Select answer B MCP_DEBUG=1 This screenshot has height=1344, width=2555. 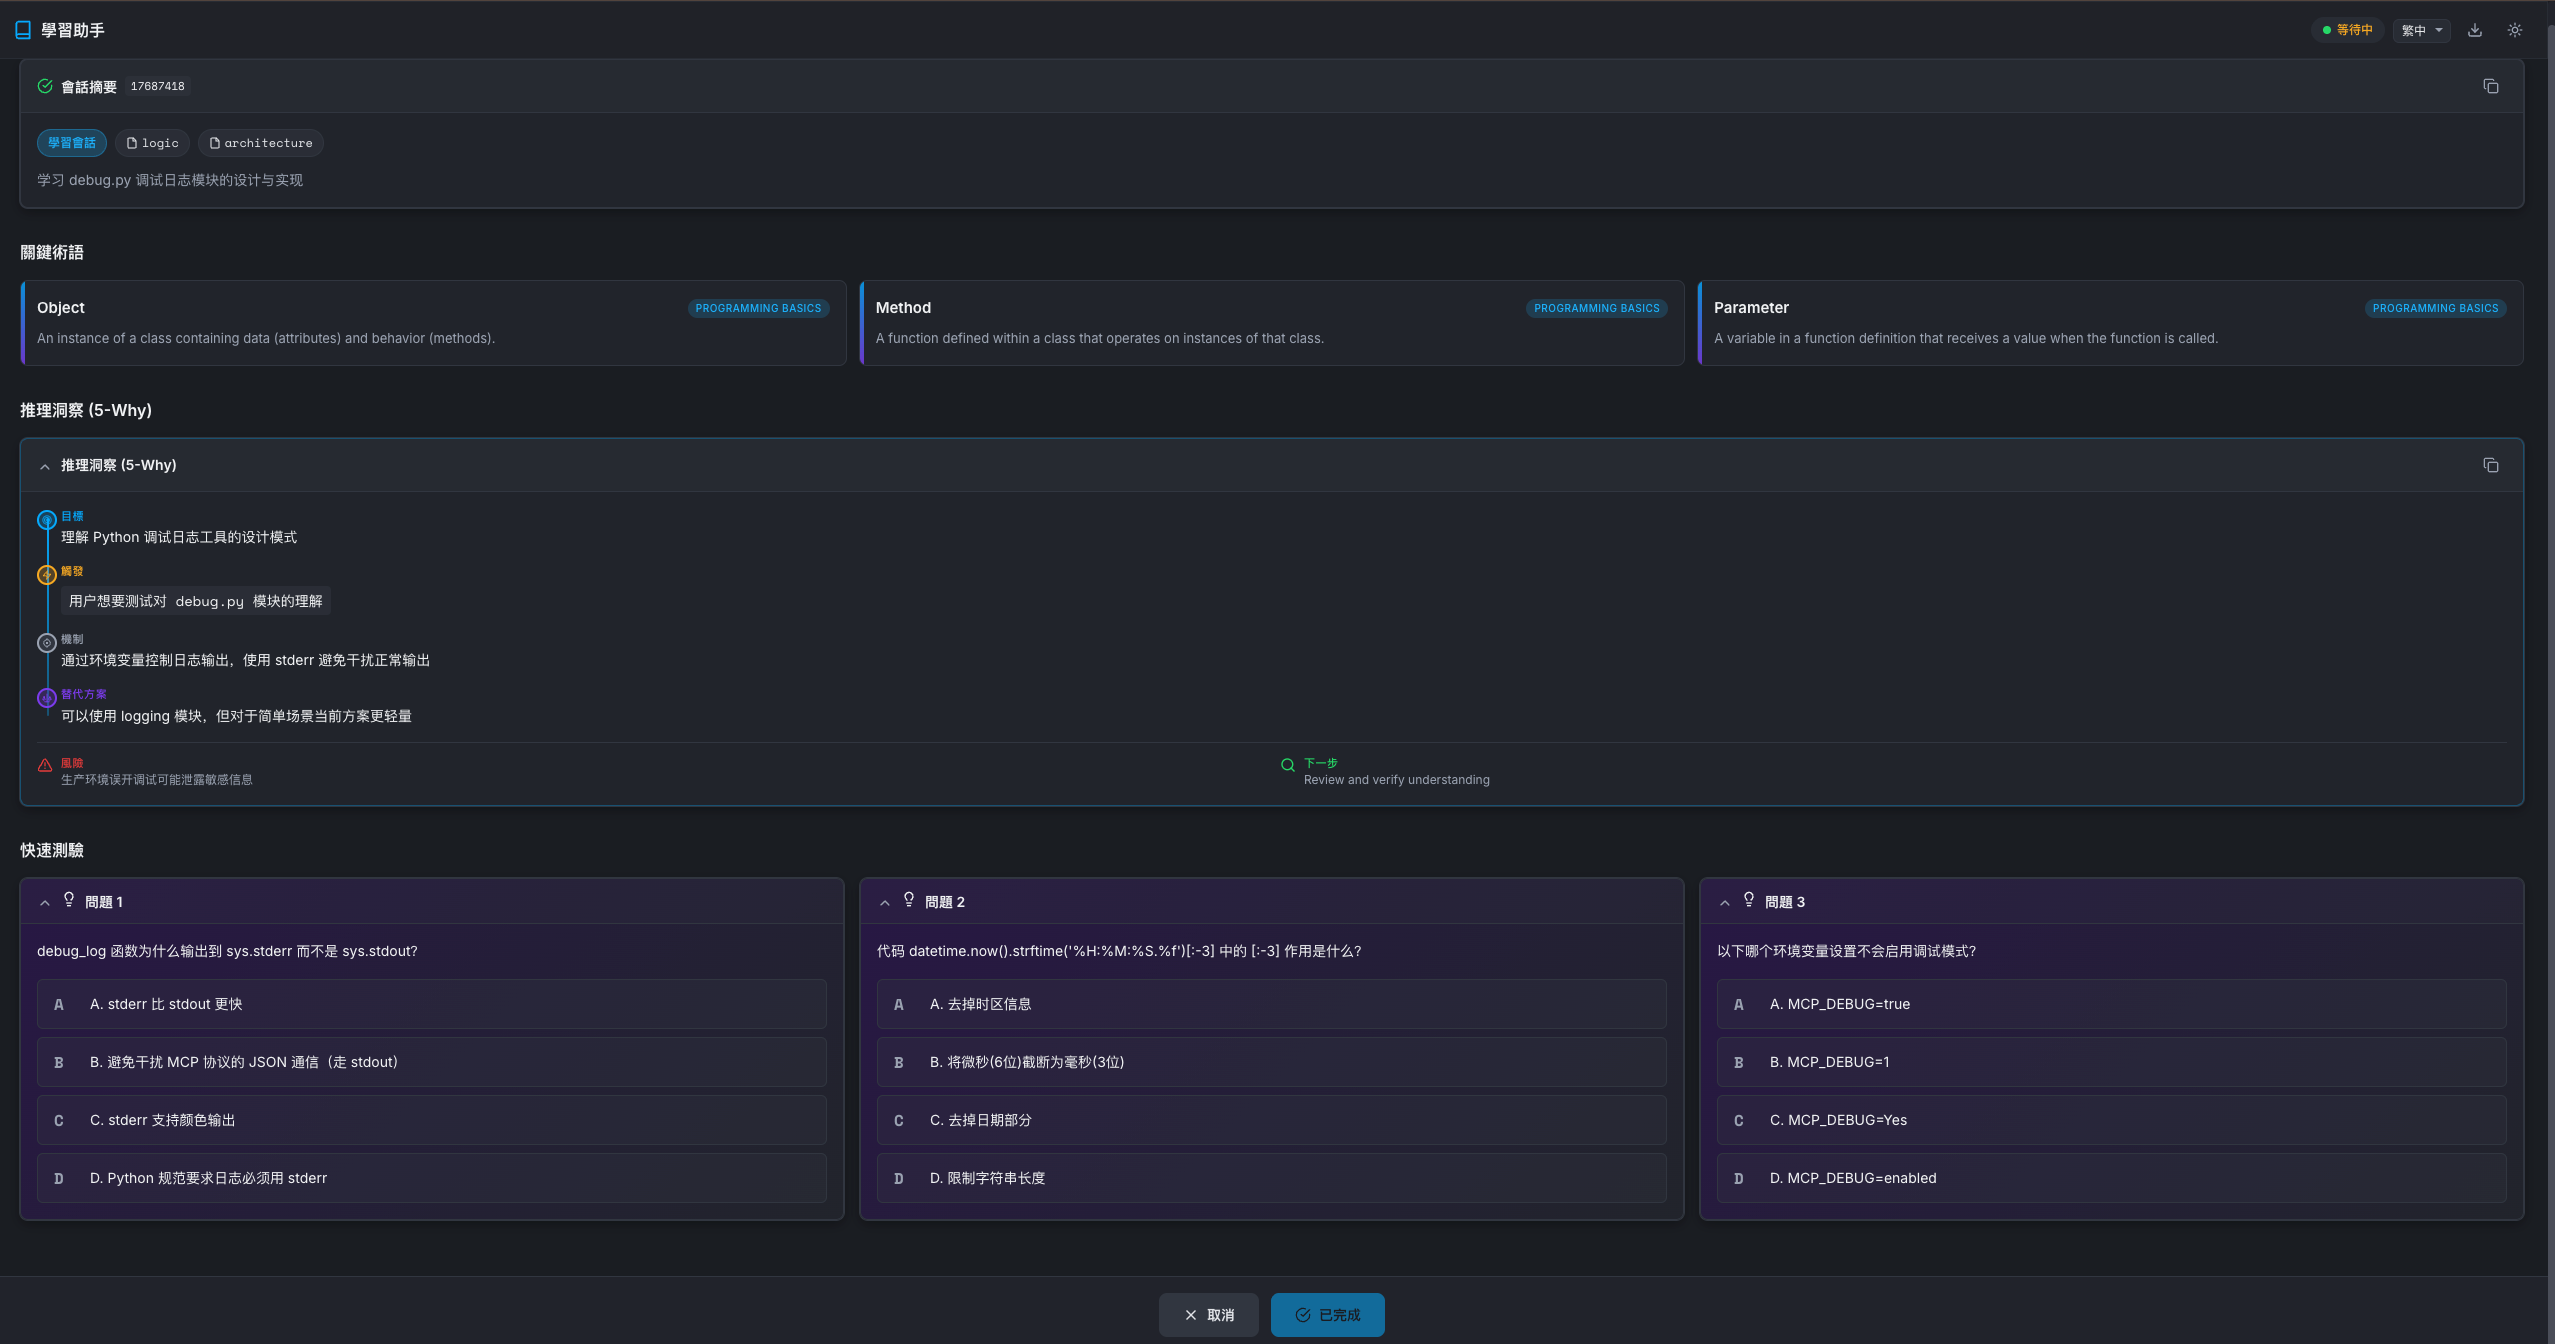pyautogui.click(x=2112, y=1062)
